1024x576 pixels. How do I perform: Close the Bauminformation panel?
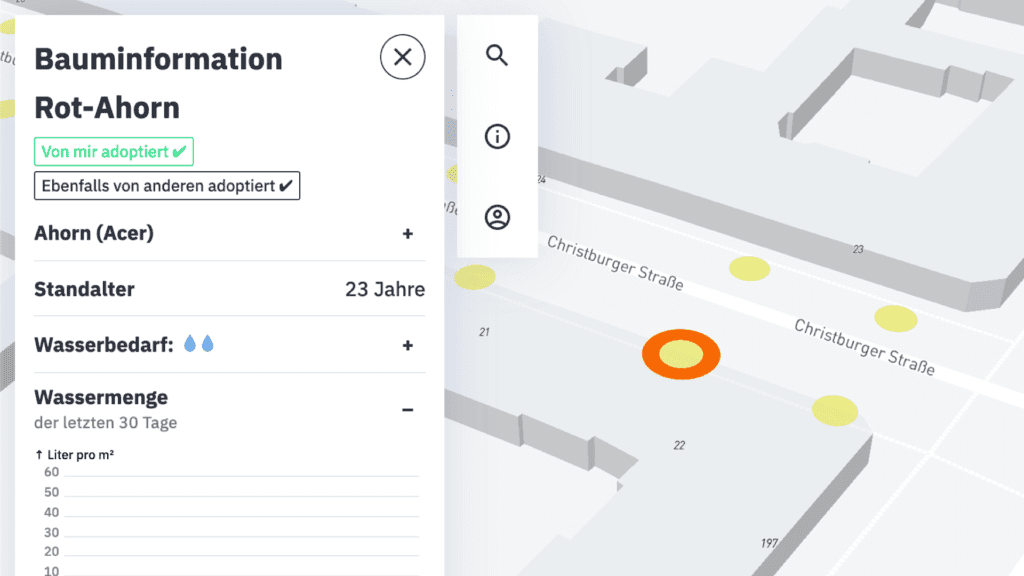[x=402, y=57]
